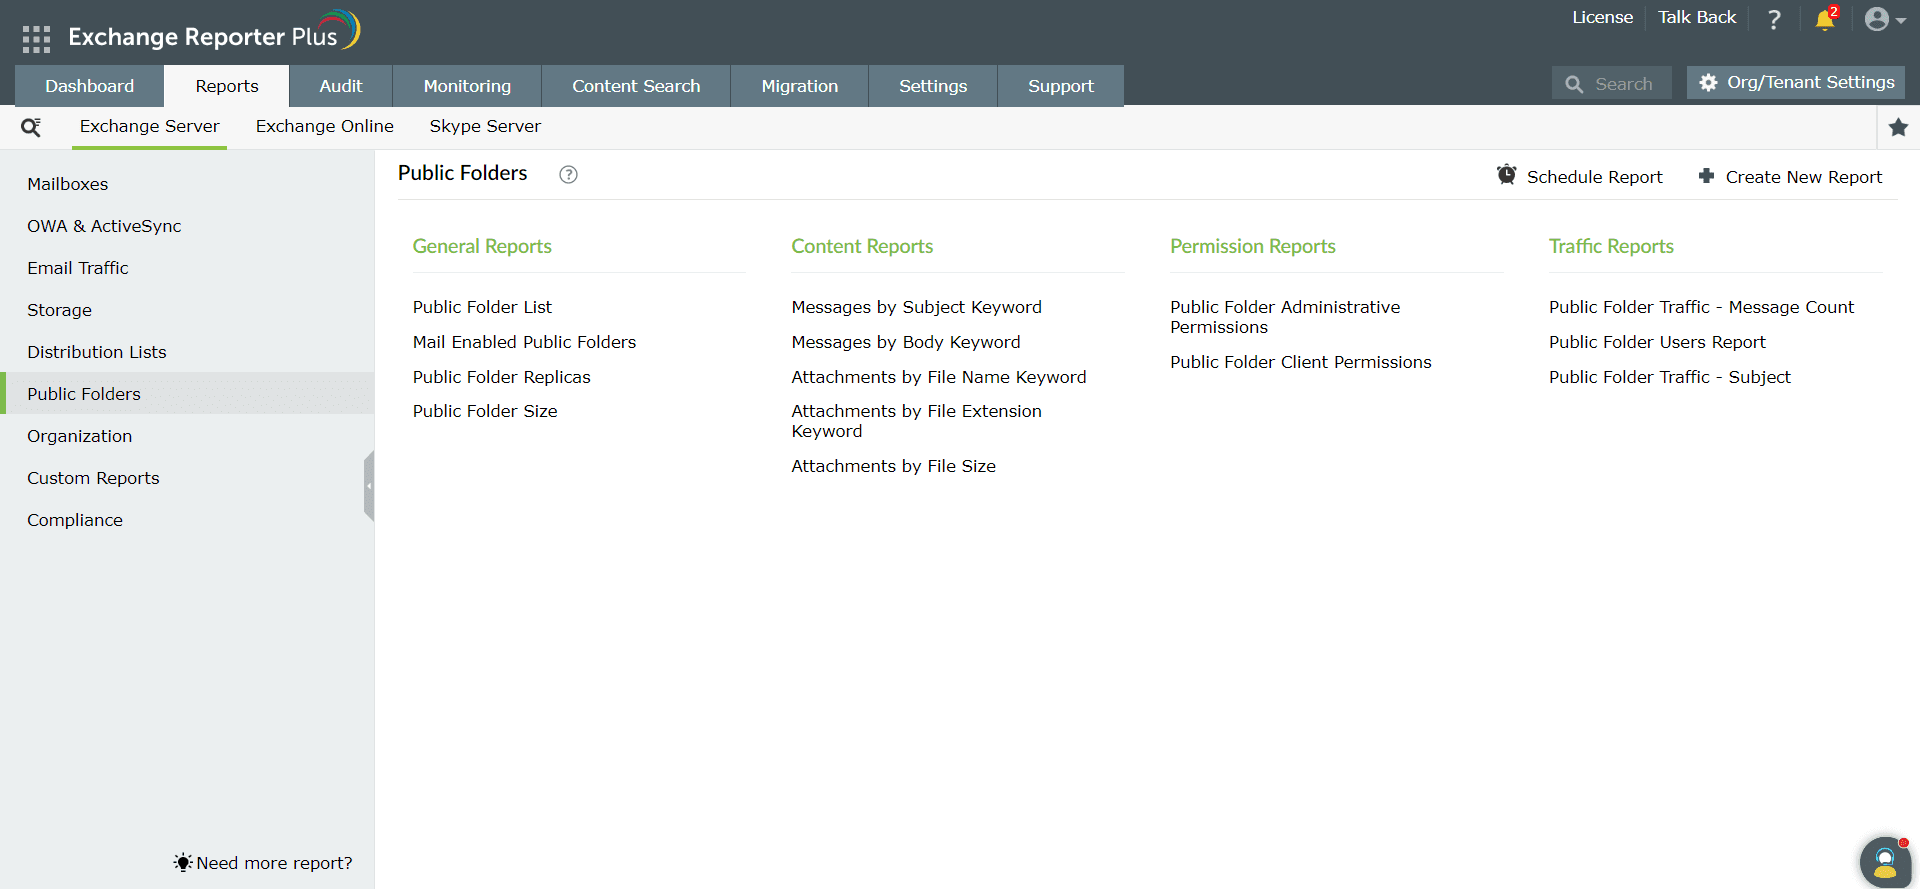Click the Public Folders help icon
The height and width of the screenshot is (889, 1920).
(x=568, y=175)
